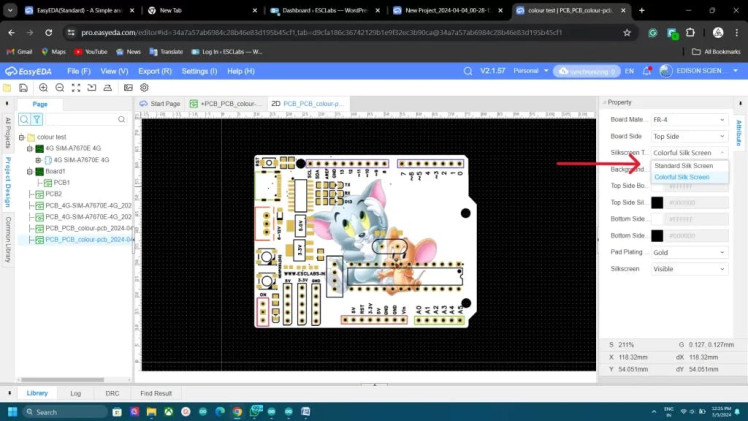This screenshot has width=748, height=421.
Task: Switch to the DRC bottom tab
Action: [112, 393]
